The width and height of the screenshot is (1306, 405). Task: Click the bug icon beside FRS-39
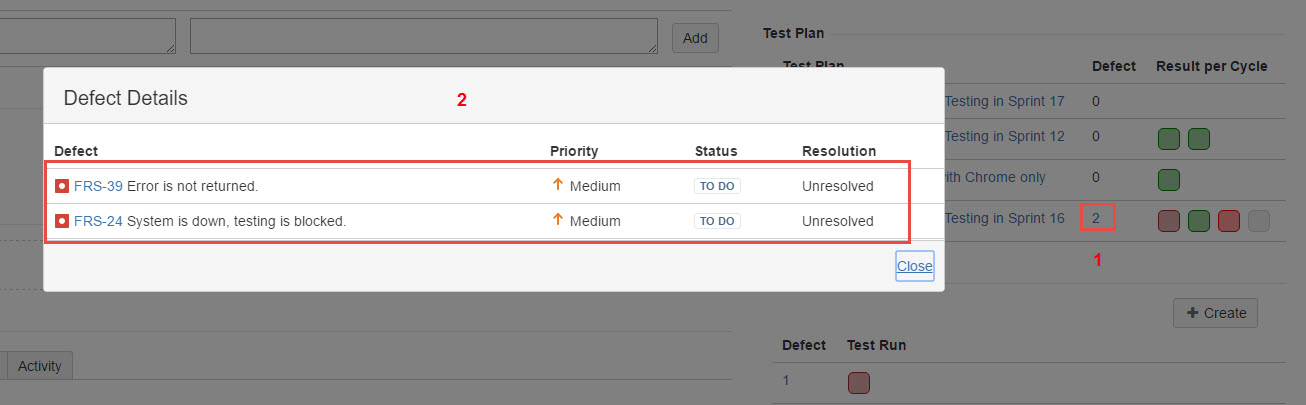click(x=61, y=186)
